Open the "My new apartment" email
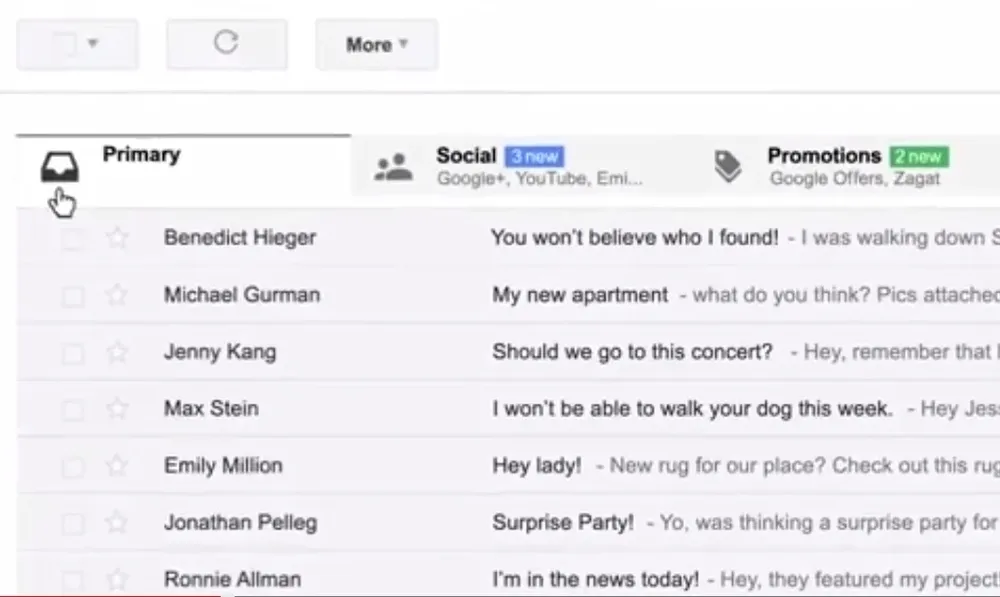Image resolution: width=1000 pixels, height=597 pixels. click(x=580, y=295)
